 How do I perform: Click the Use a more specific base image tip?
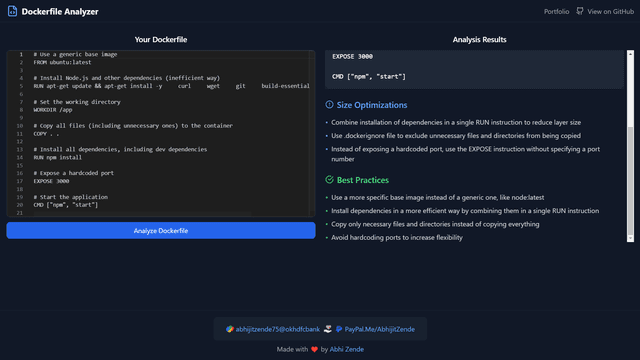(x=438, y=198)
